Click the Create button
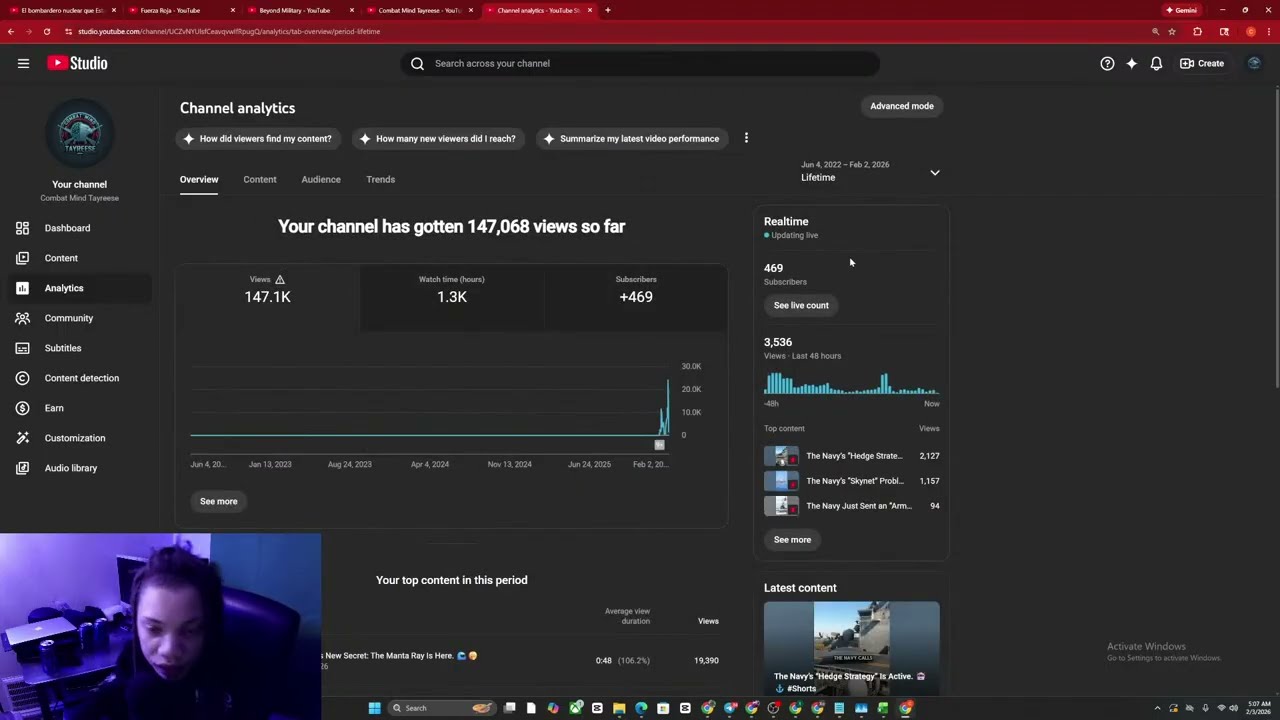The image size is (1280, 720). 1202,63
